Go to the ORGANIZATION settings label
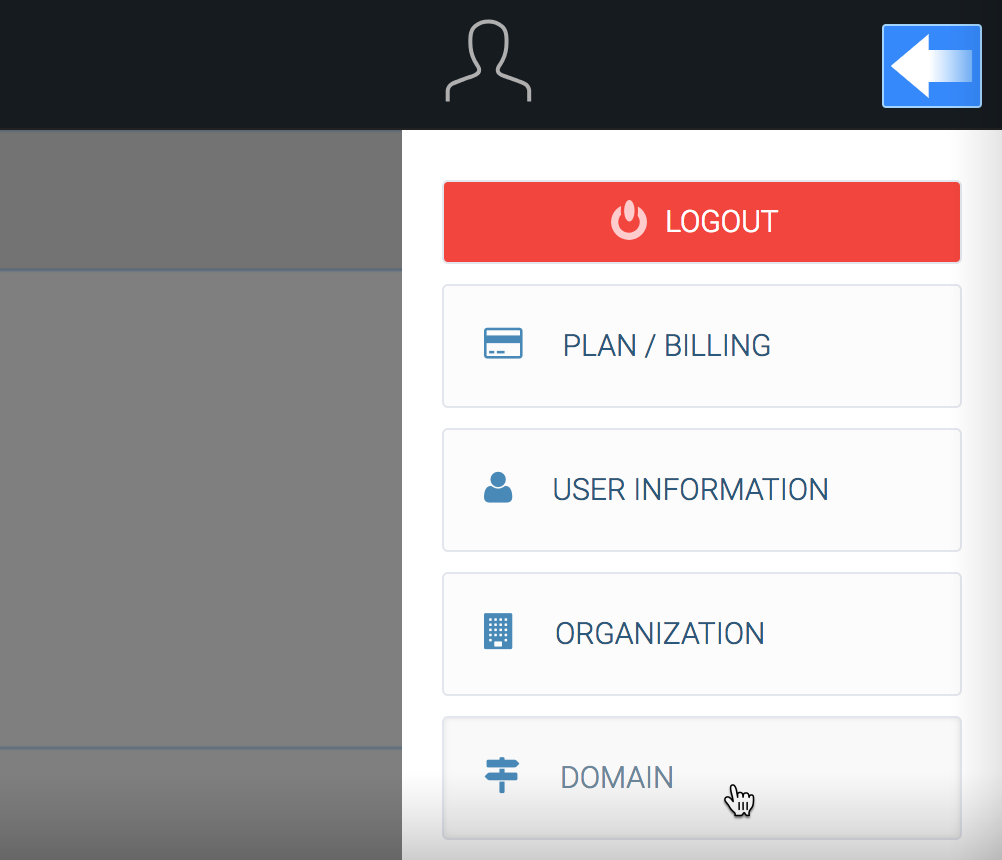The height and width of the screenshot is (860, 1002). point(660,634)
